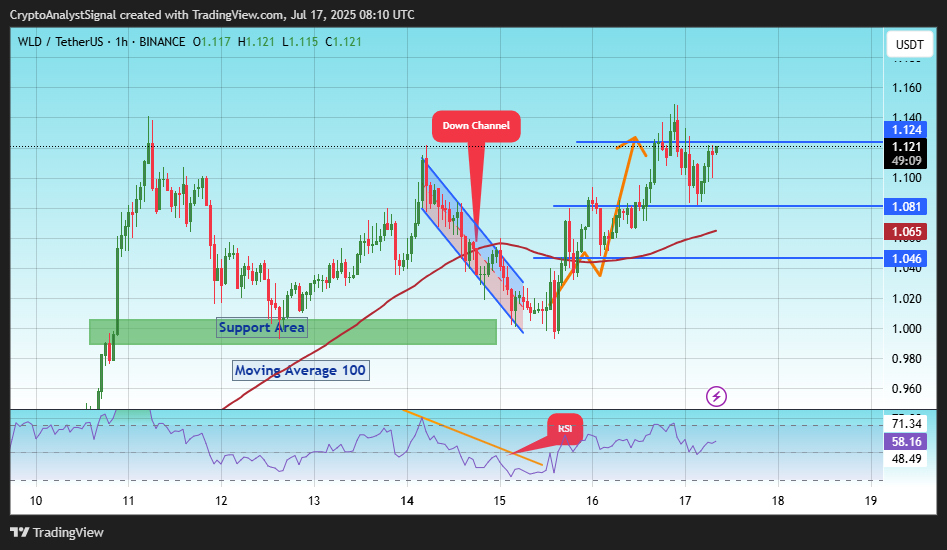This screenshot has height=550, width=947.
Task: Click date 14 on the time axis
Action: [406, 500]
